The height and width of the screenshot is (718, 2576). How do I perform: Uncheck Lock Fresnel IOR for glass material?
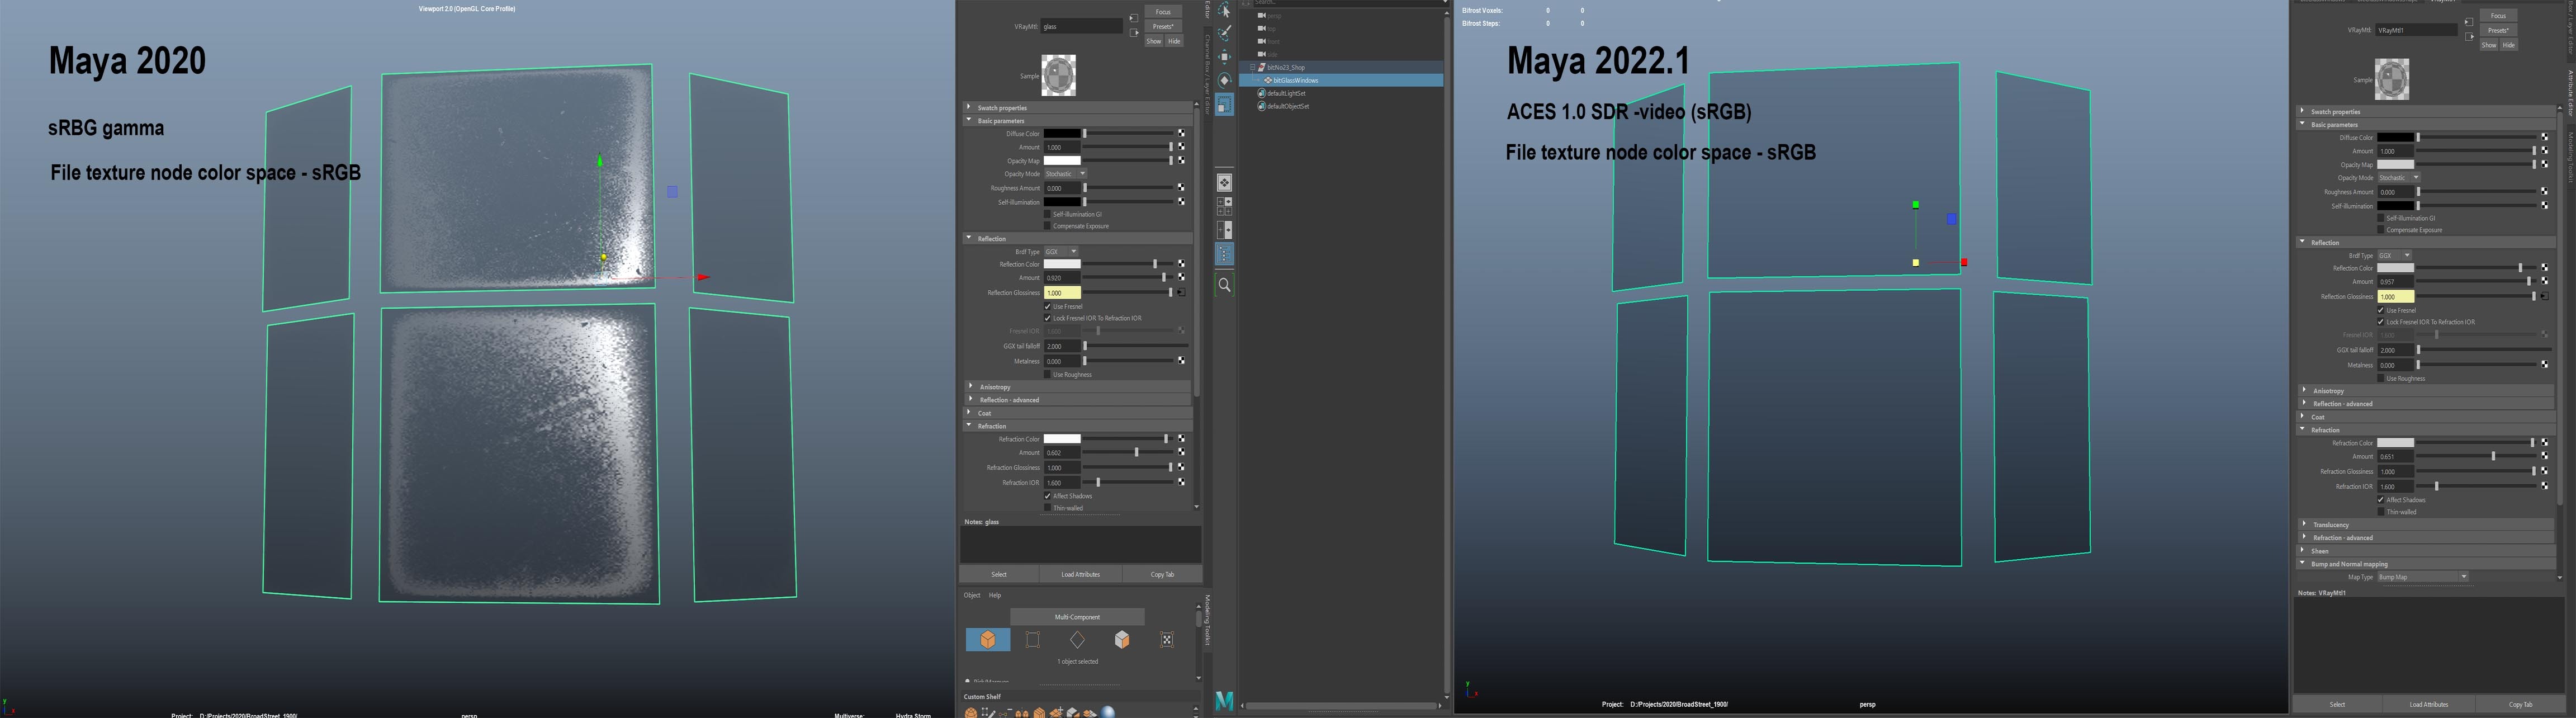1048,318
